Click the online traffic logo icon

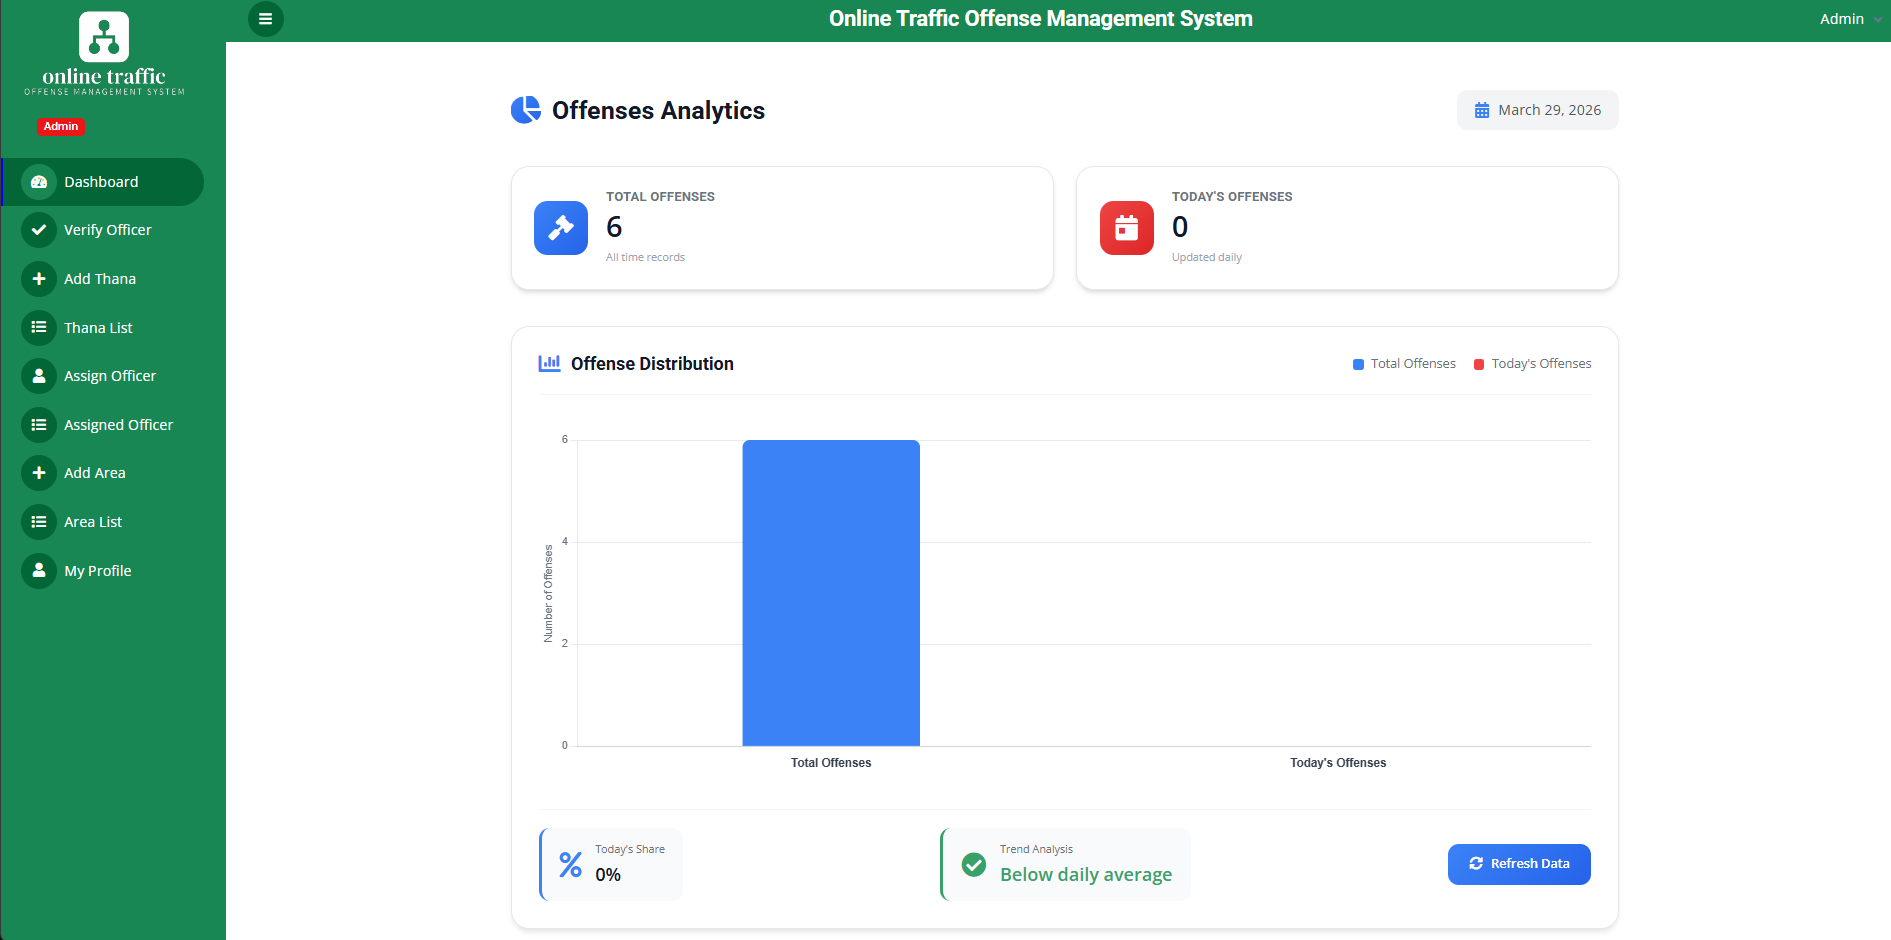click(x=104, y=37)
